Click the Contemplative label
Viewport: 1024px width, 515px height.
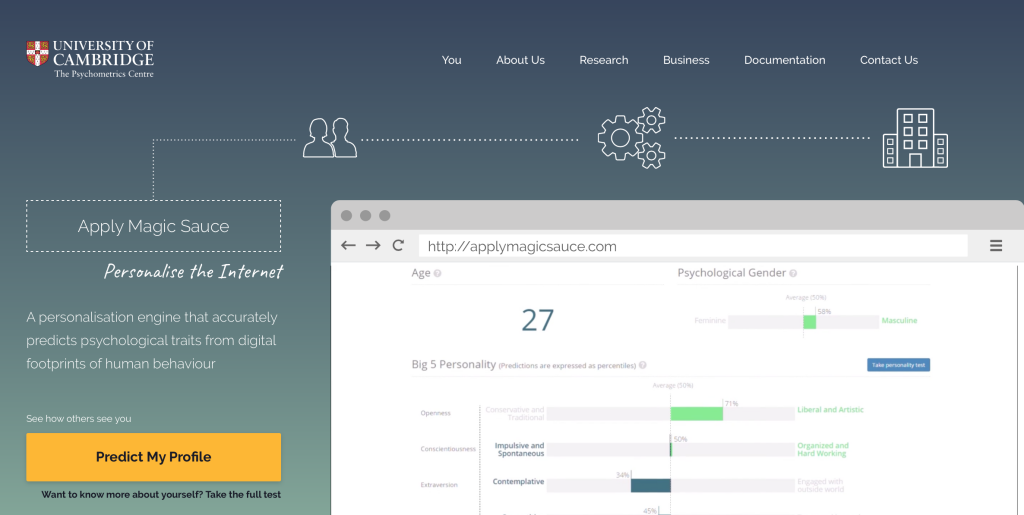coord(519,482)
